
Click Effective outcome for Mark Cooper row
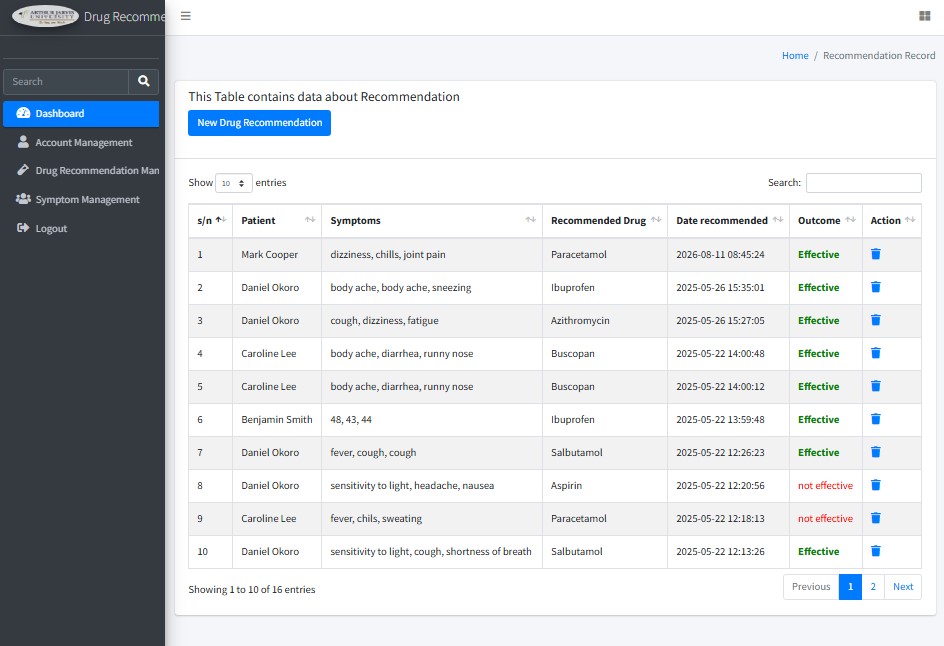tap(818, 255)
